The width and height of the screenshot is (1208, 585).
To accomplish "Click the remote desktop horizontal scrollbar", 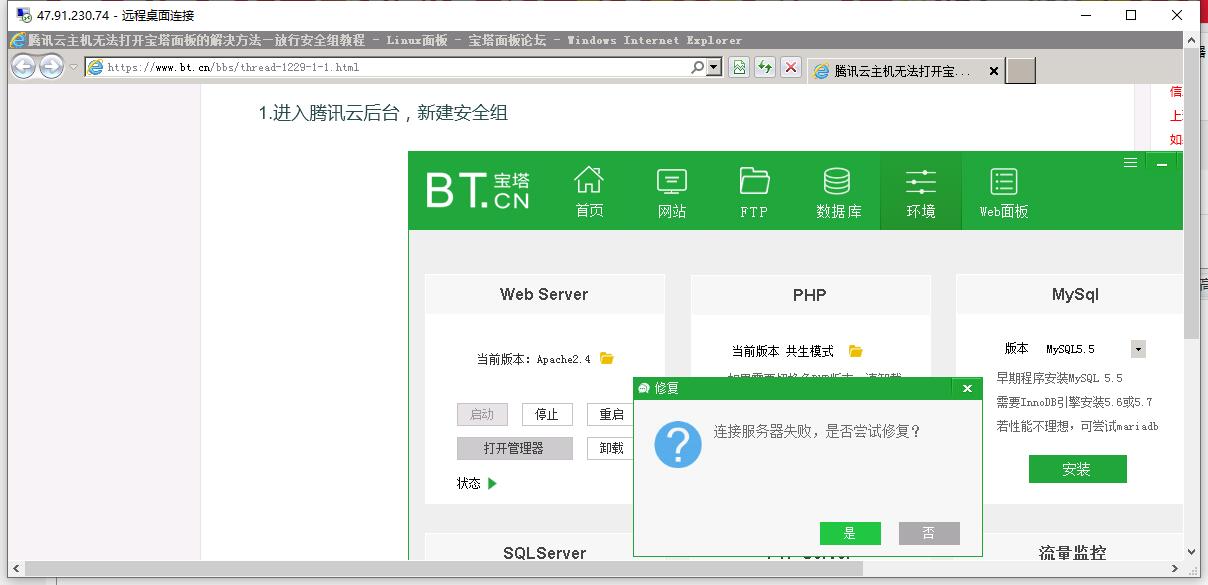I will pos(444,568).
